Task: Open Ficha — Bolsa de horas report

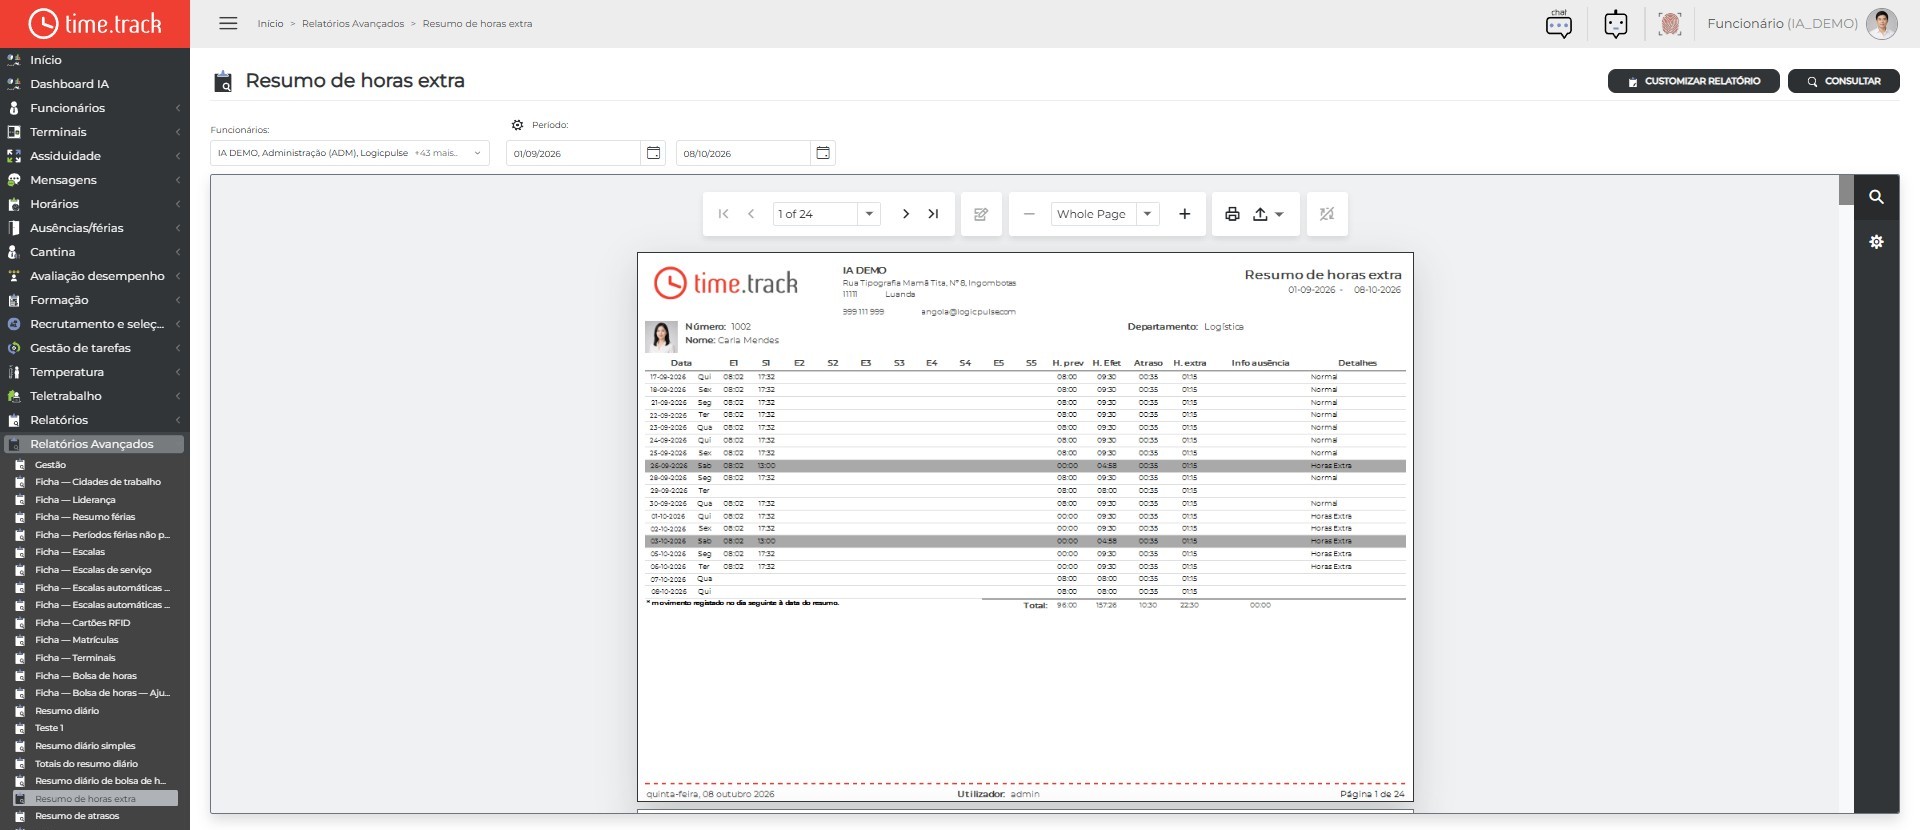Action: click(86, 676)
